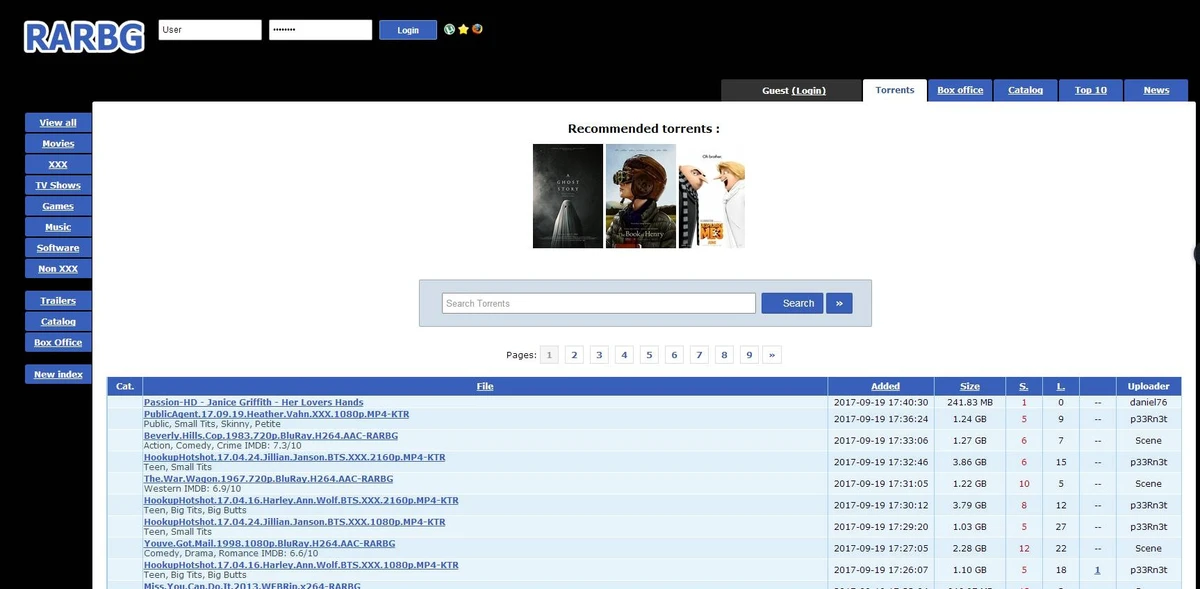Switch to the Torrents tab

click(x=895, y=90)
